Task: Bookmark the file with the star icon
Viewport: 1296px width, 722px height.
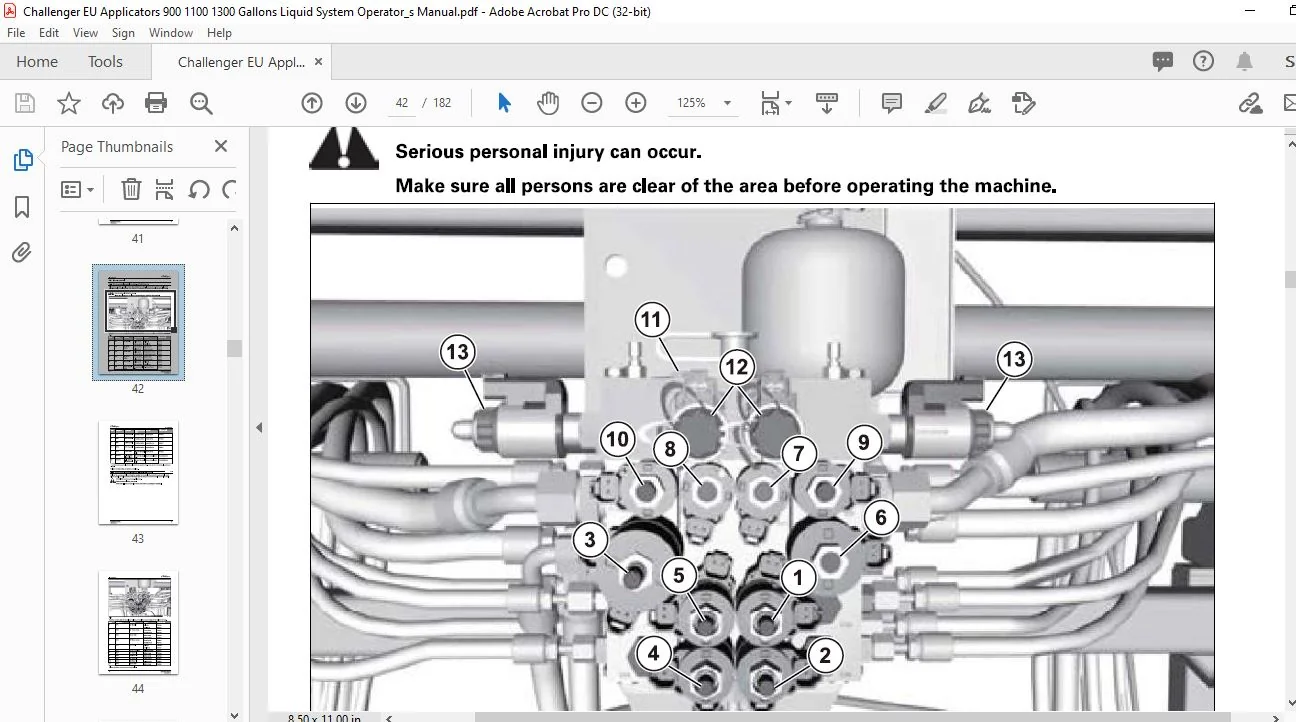Action: 68,103
